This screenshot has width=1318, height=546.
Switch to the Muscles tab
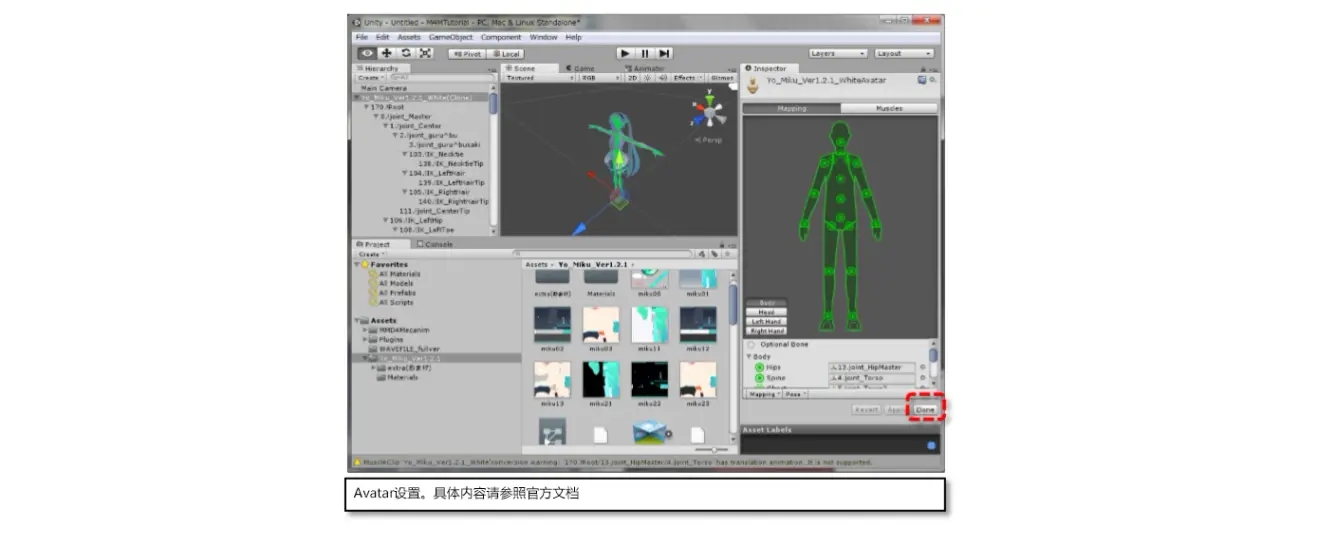888,108
